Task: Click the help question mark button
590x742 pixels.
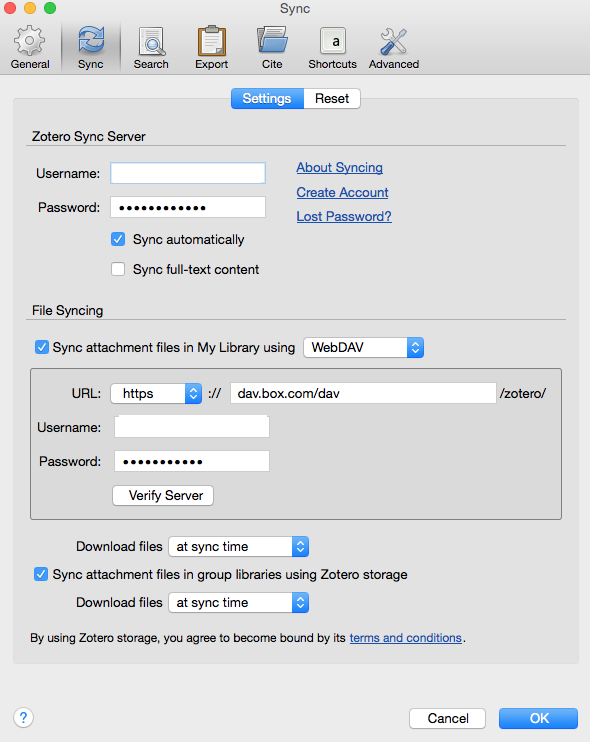Action: tap(23, 717)
